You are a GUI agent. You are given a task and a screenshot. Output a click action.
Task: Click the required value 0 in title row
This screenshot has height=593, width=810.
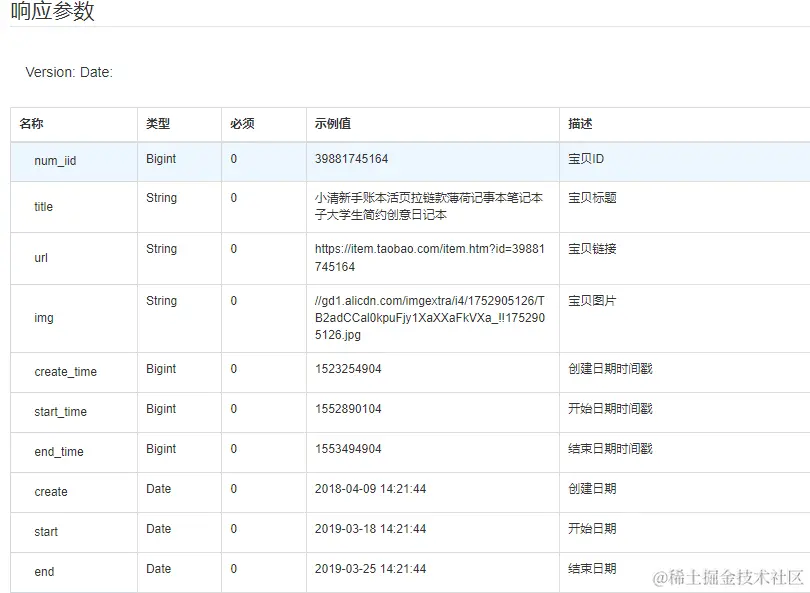(233, 198)
